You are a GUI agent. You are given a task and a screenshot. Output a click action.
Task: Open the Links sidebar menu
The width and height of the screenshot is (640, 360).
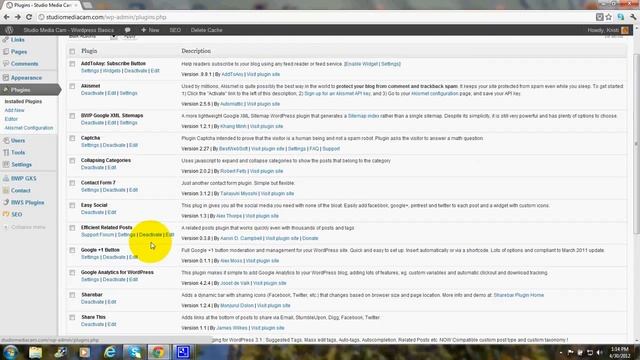coord(17,40)
